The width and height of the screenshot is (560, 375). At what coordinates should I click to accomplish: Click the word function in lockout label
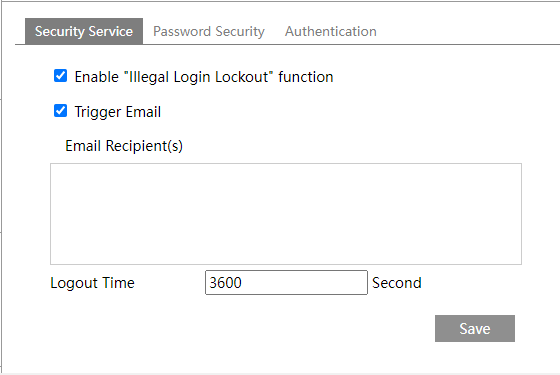(x=306, y=77)
